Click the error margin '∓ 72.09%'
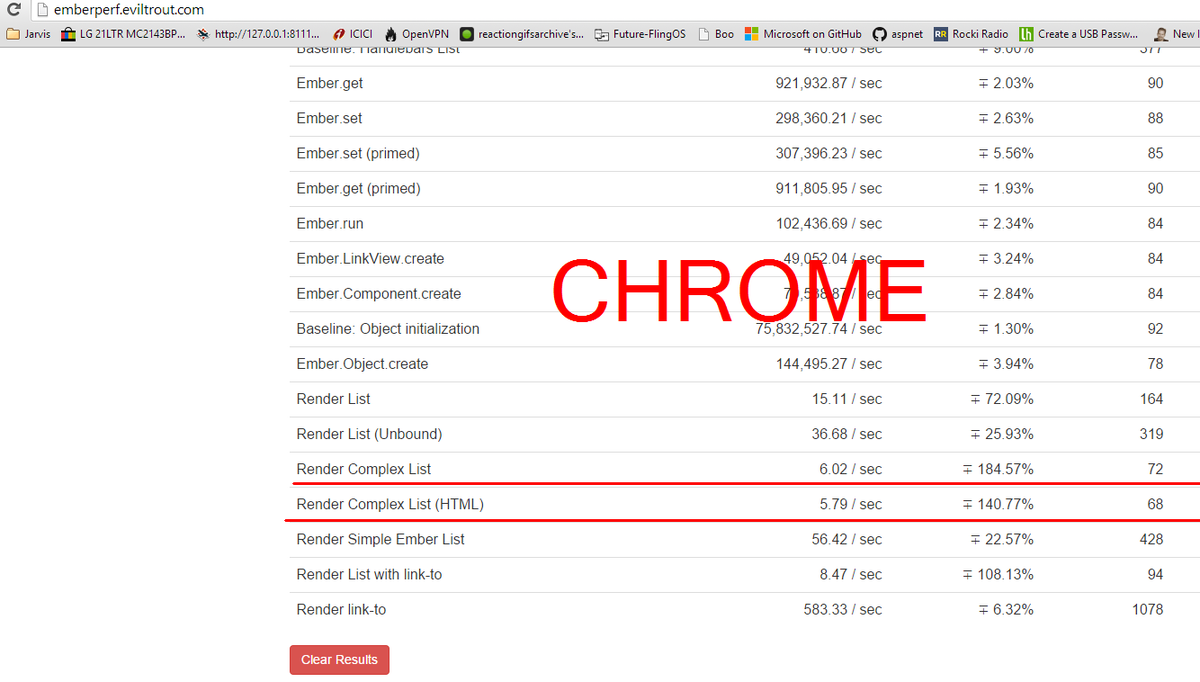Image resolution: width=1200 pixels, height=682 pixels. pos(1002,399)
